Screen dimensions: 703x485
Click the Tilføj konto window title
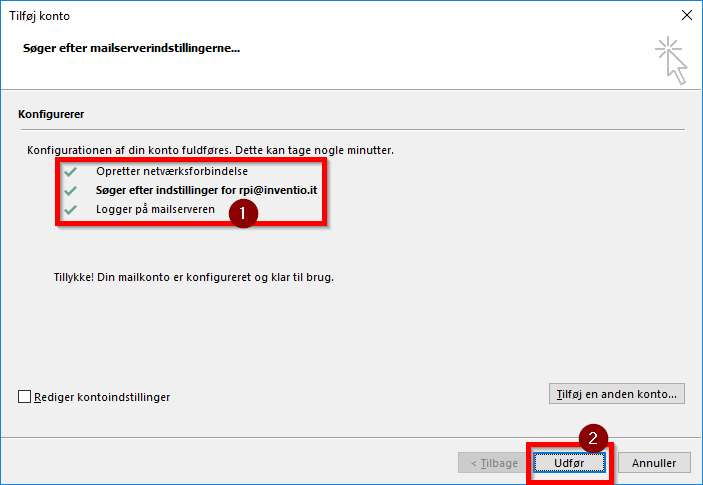[39, 16]
